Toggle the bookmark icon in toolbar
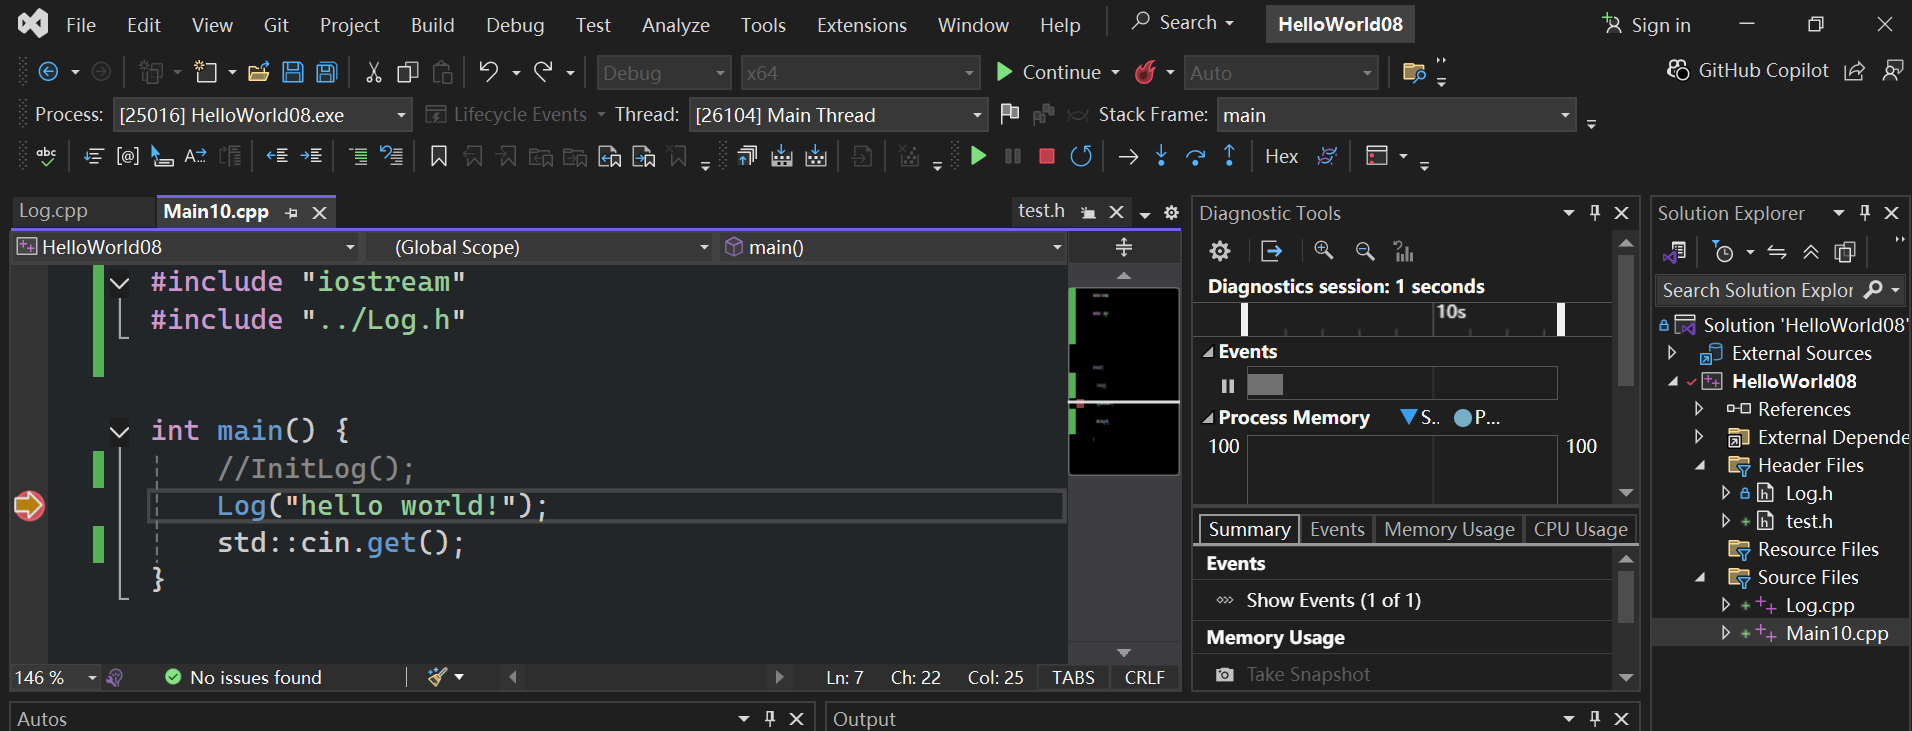The width and height of the screenshot is (1912, 731). 438,156
